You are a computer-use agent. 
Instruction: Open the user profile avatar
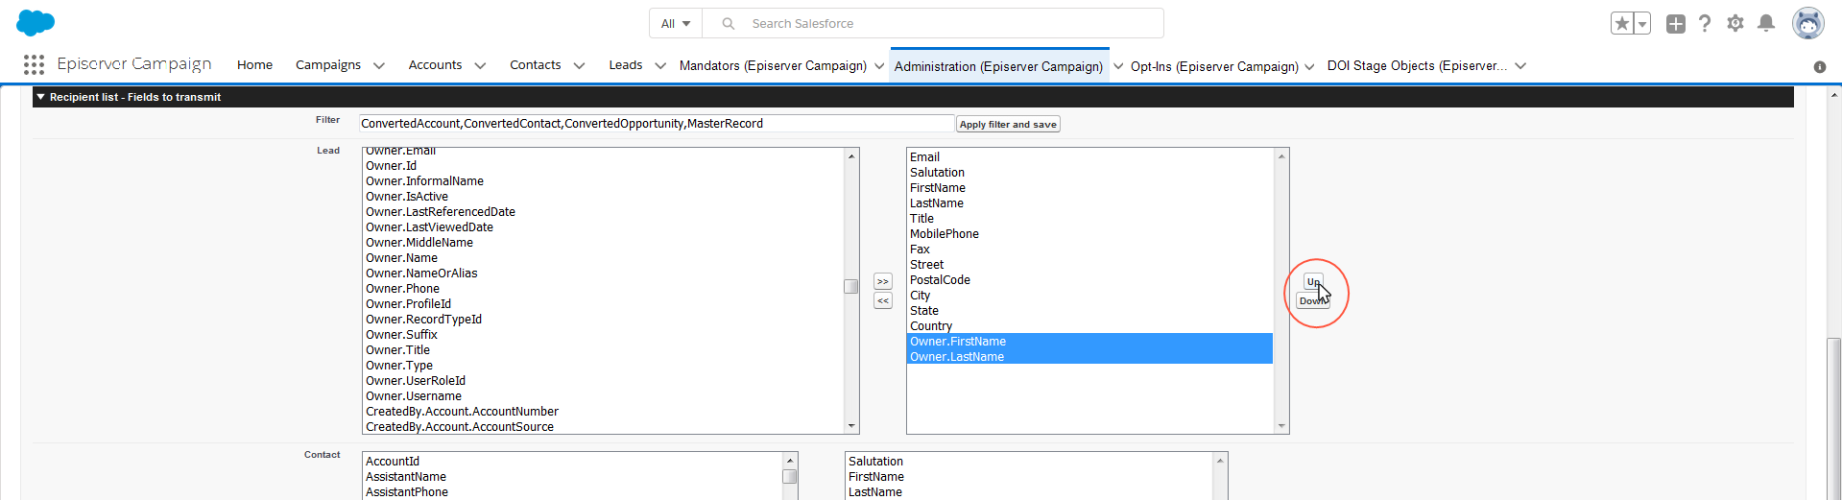[x=1807, y=23]
